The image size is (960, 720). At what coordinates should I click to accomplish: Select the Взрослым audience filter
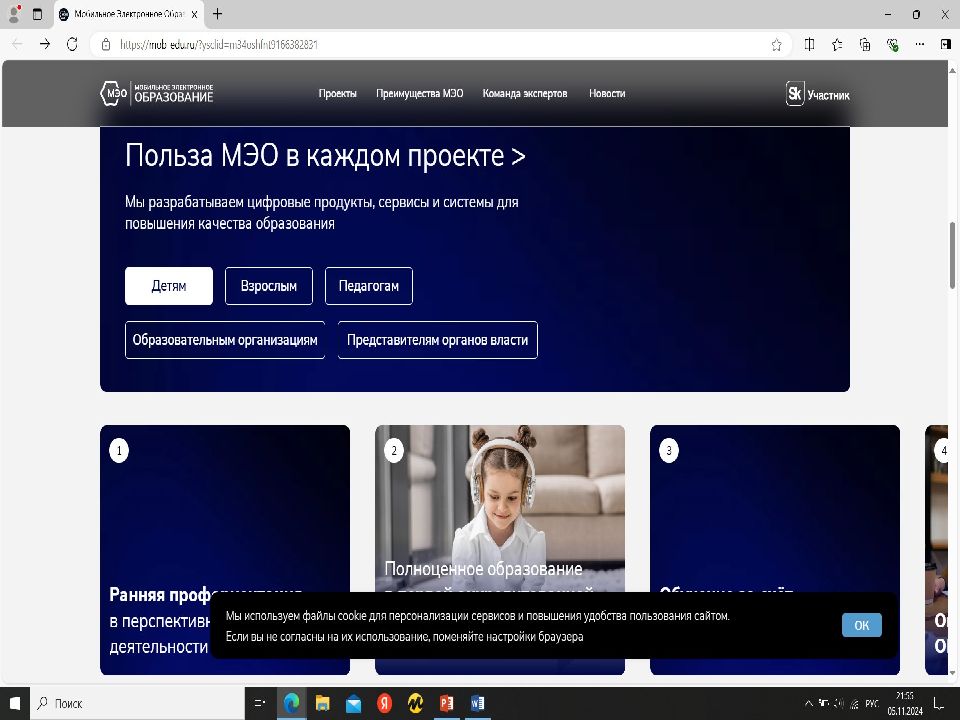268,286
